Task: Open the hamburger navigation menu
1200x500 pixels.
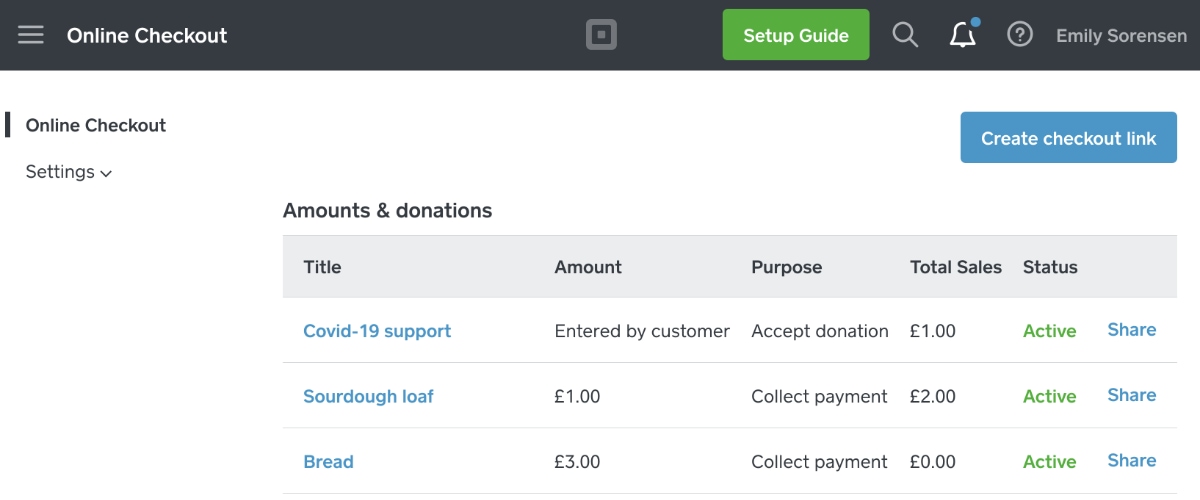Action: tap(31, 35)
